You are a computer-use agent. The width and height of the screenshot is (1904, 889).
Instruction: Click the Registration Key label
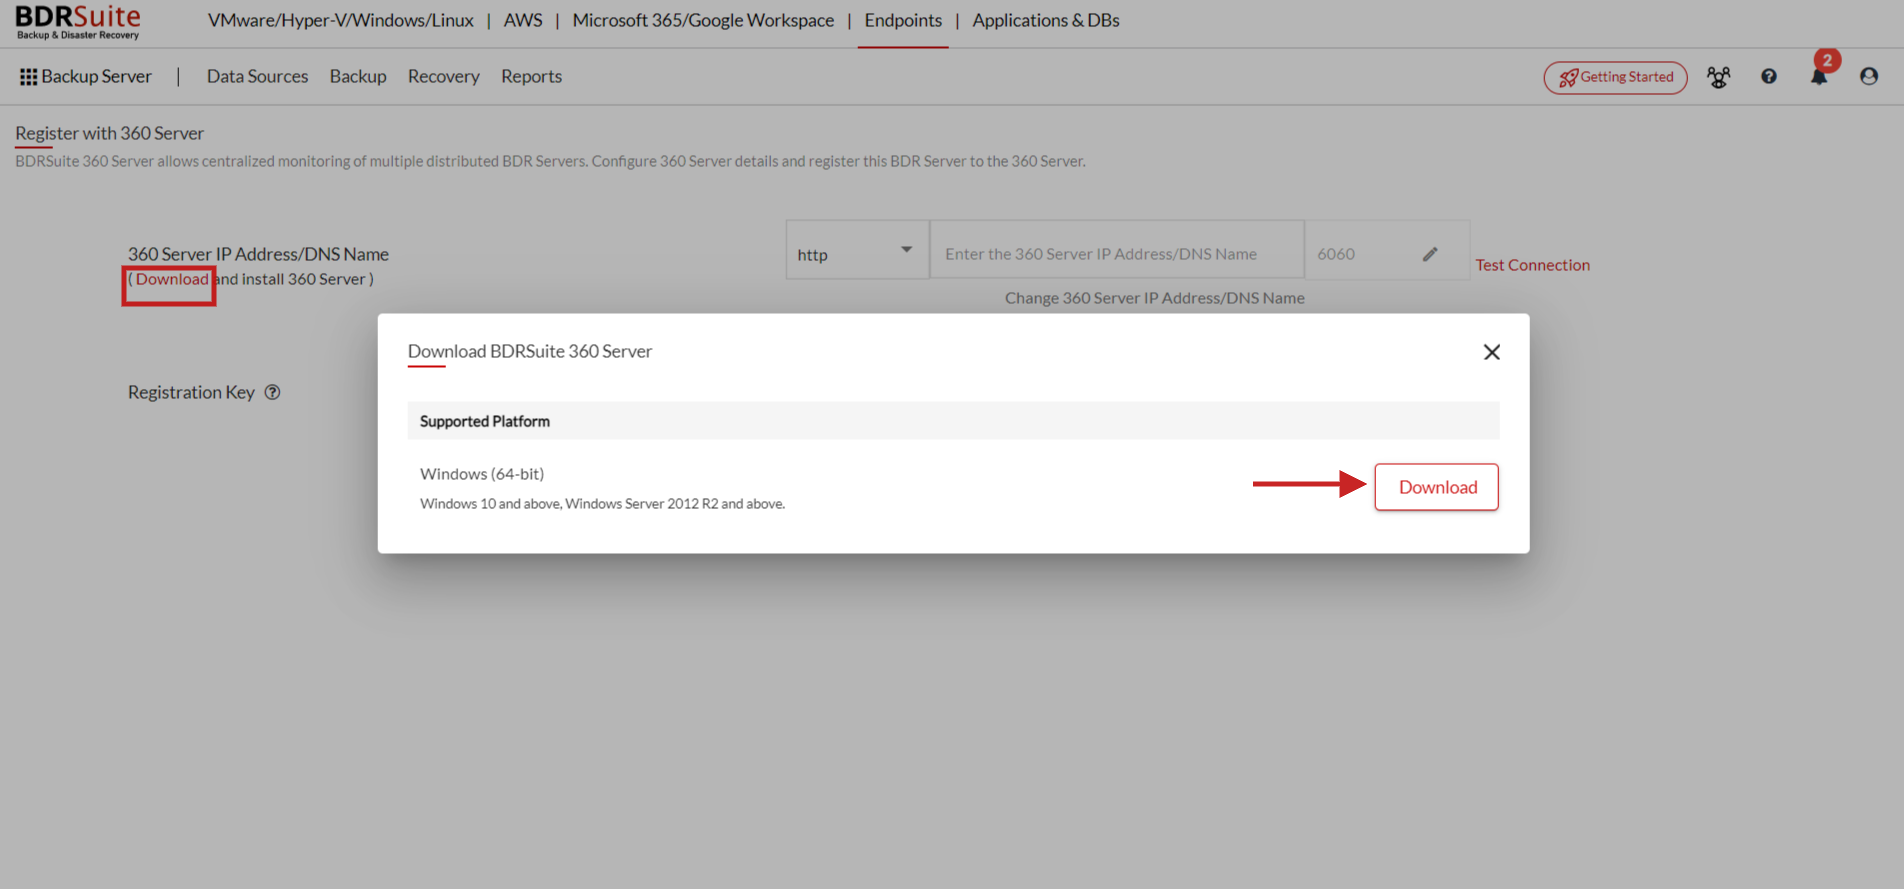click(191, 392)
